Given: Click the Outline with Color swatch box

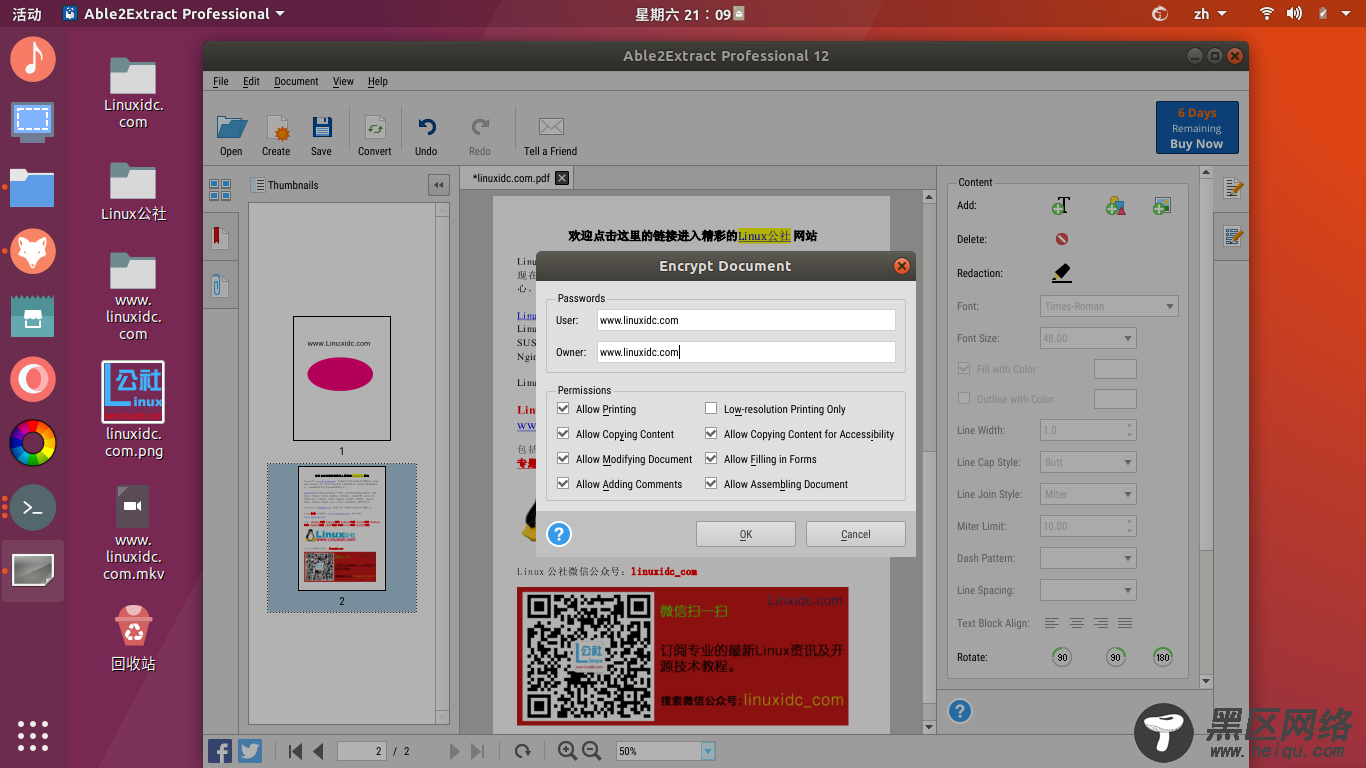Looking at the screenshot, I should [x=1115, y=399].
